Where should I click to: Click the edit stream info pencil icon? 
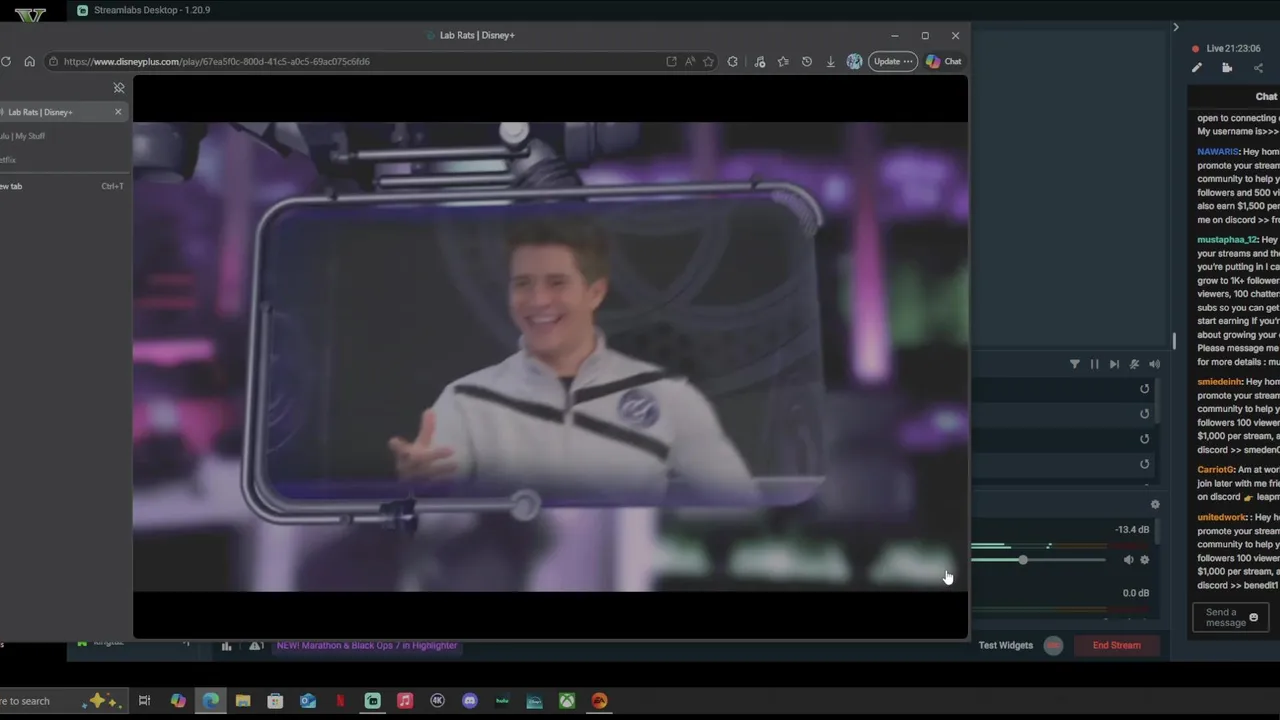[x=1196, y=68]
